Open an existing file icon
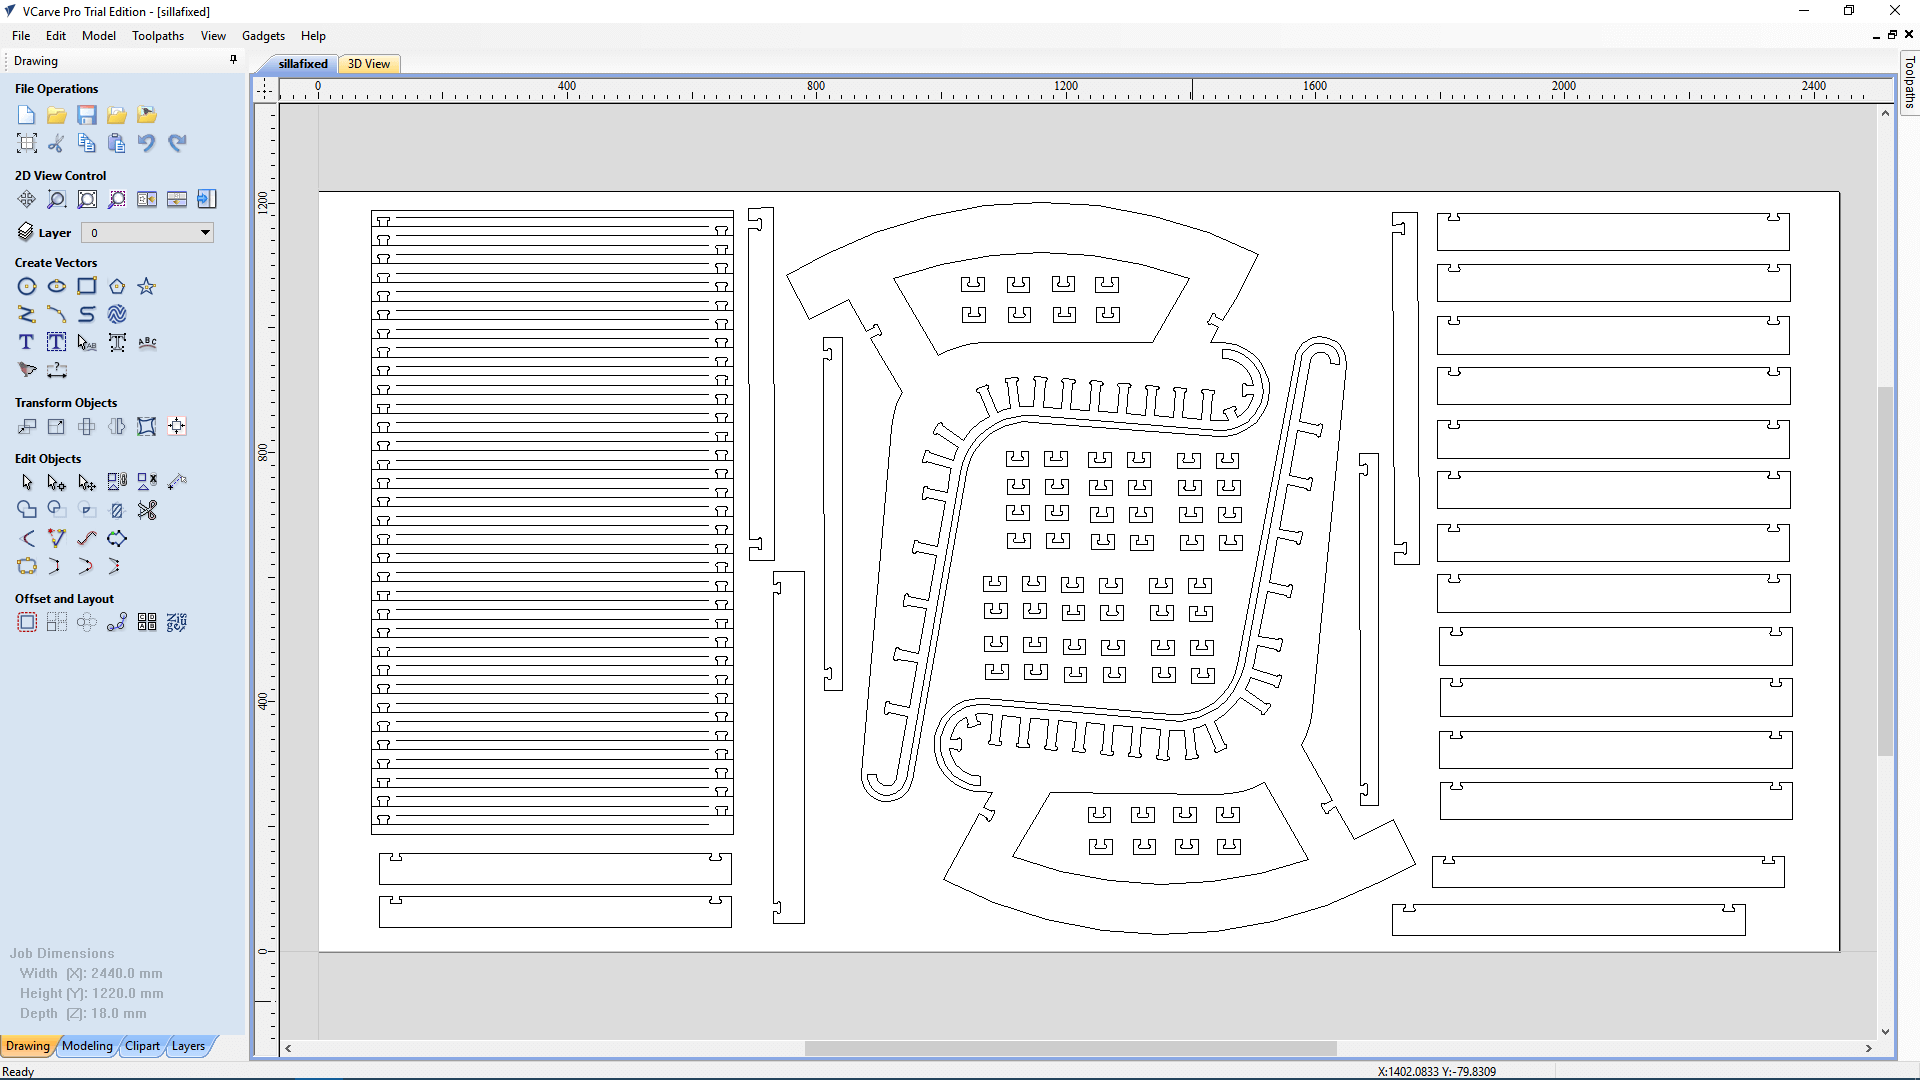The image size is (1920, 1080). [x=57, y=115]
